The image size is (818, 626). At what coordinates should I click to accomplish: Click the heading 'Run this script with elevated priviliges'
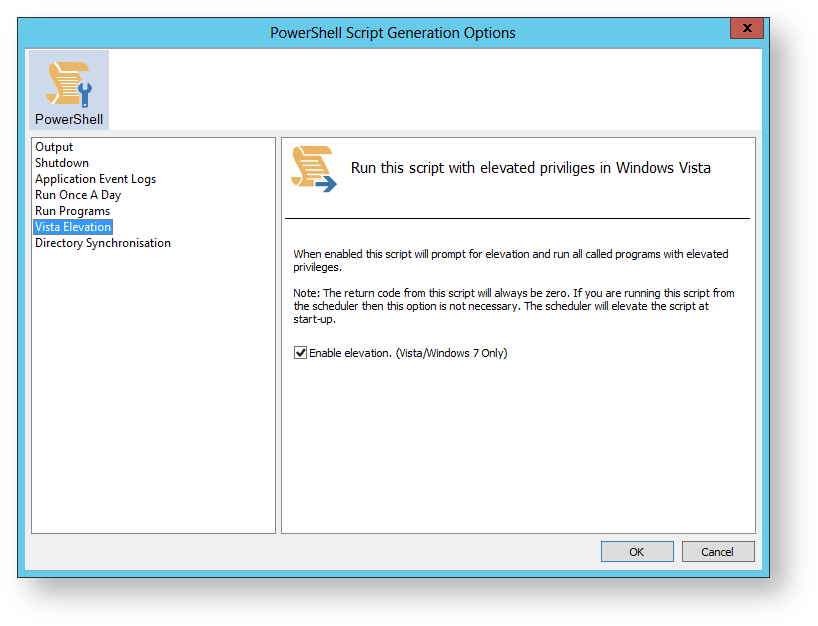[531, 168]
